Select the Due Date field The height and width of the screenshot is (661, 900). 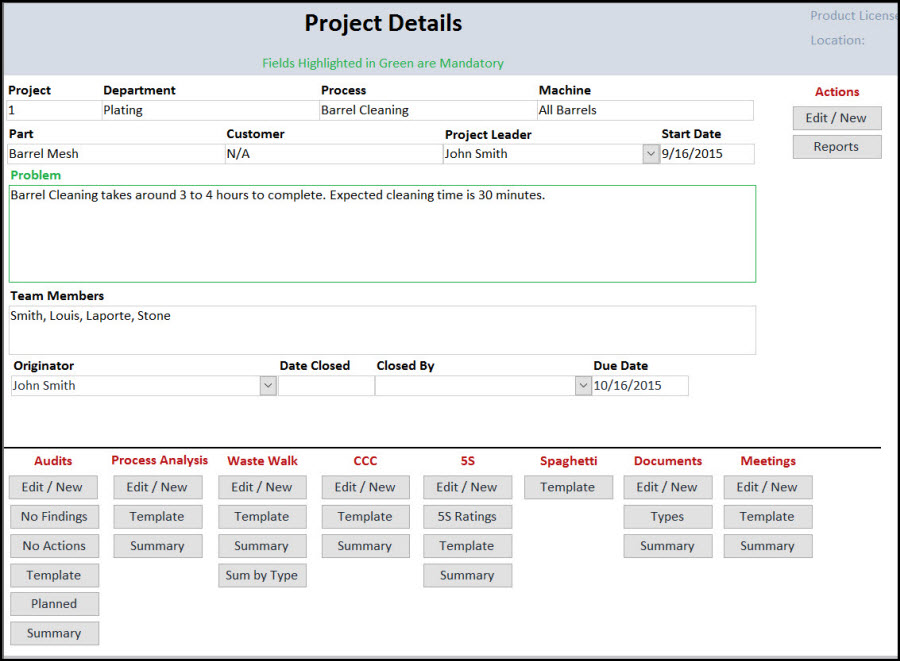[640, 386]
